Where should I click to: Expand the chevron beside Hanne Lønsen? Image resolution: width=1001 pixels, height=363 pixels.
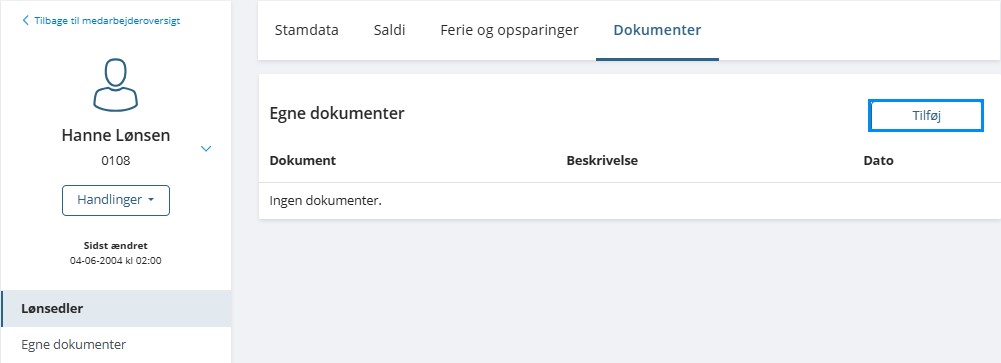point(206,149)
